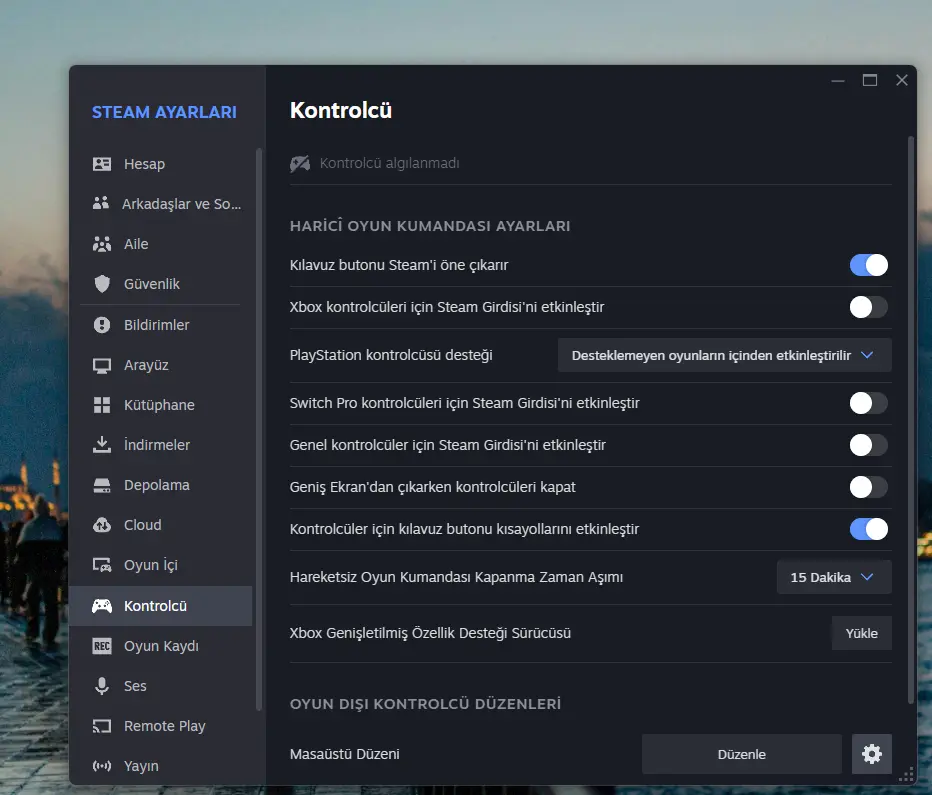Click the Yayın broadcast icon
Image resolution: width=932 pixels, height=795 pixels.
pos(102,766)
